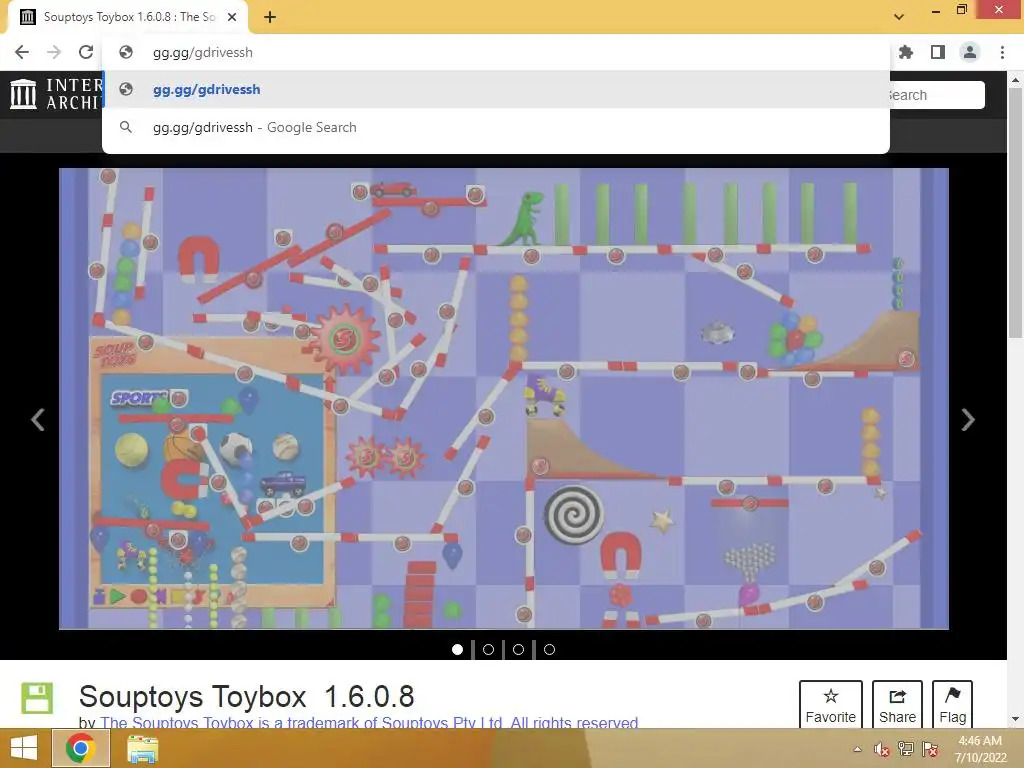Choose the gg.gg/gdrivessh URL suggestion
The image size is (1024, 768).
(496, 89)
